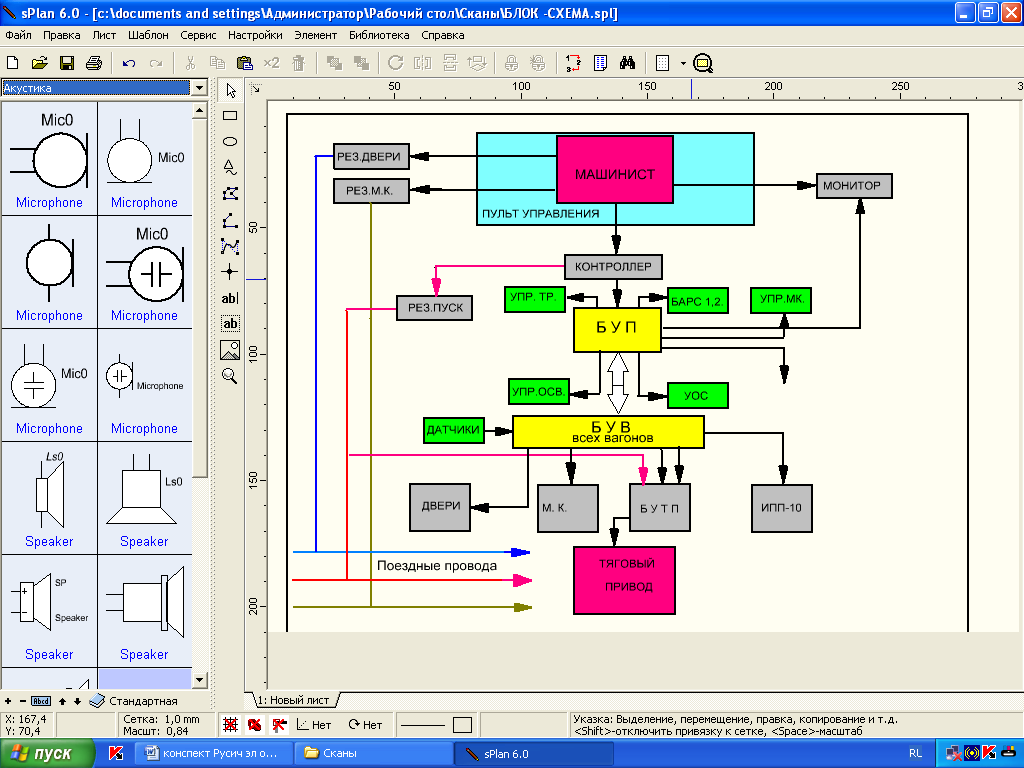This screenshot has height=768, width=1024.
Task: Choose the ellipse drawing tool
Action: pos(230,142)
